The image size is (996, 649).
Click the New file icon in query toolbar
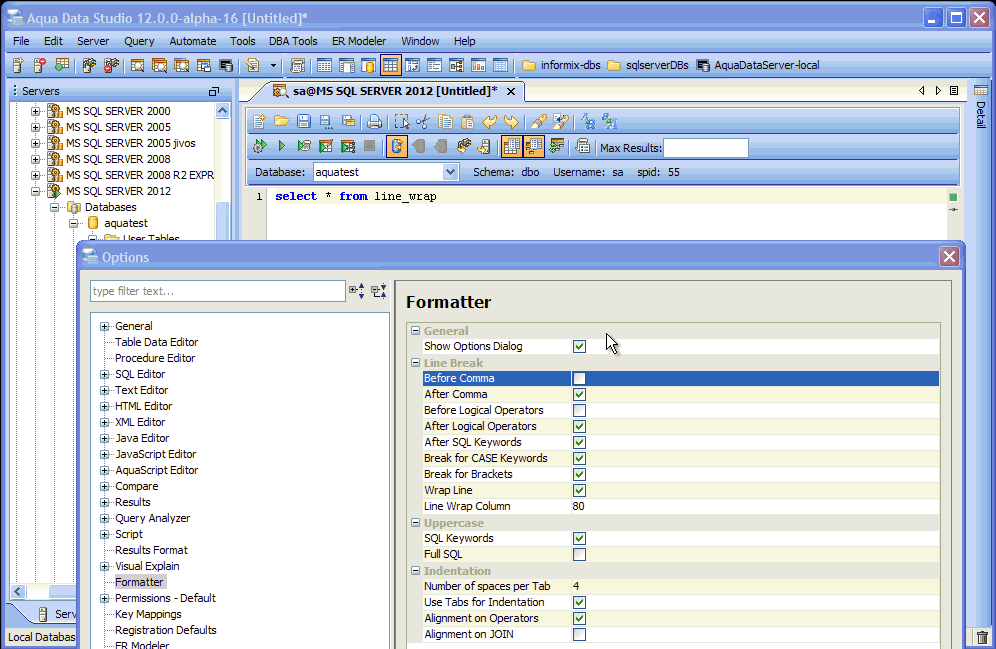(259, 121)
